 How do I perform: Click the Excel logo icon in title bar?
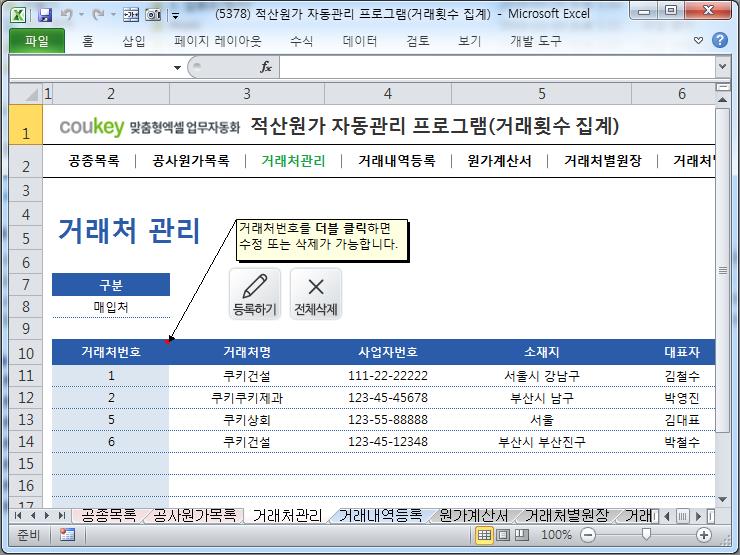point(18,15)
